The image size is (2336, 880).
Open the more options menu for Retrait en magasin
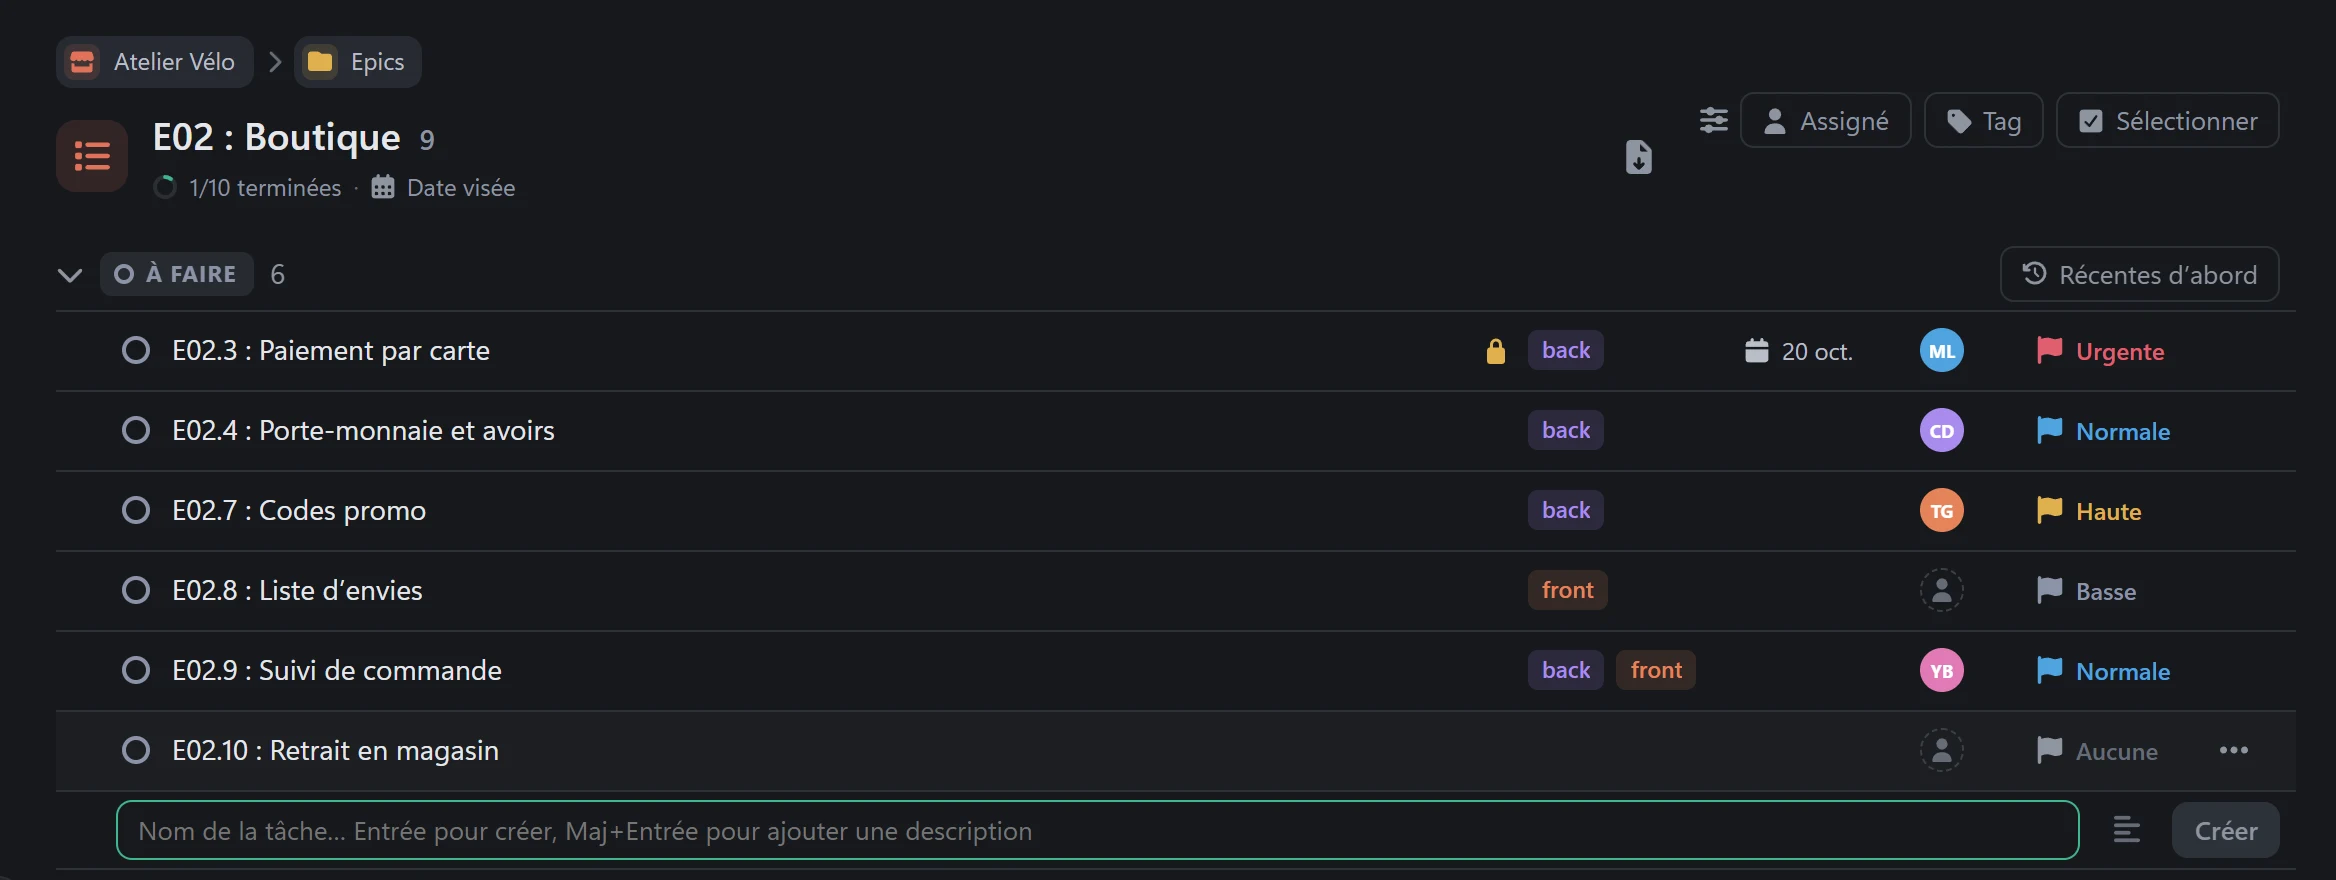point(2233,750)
